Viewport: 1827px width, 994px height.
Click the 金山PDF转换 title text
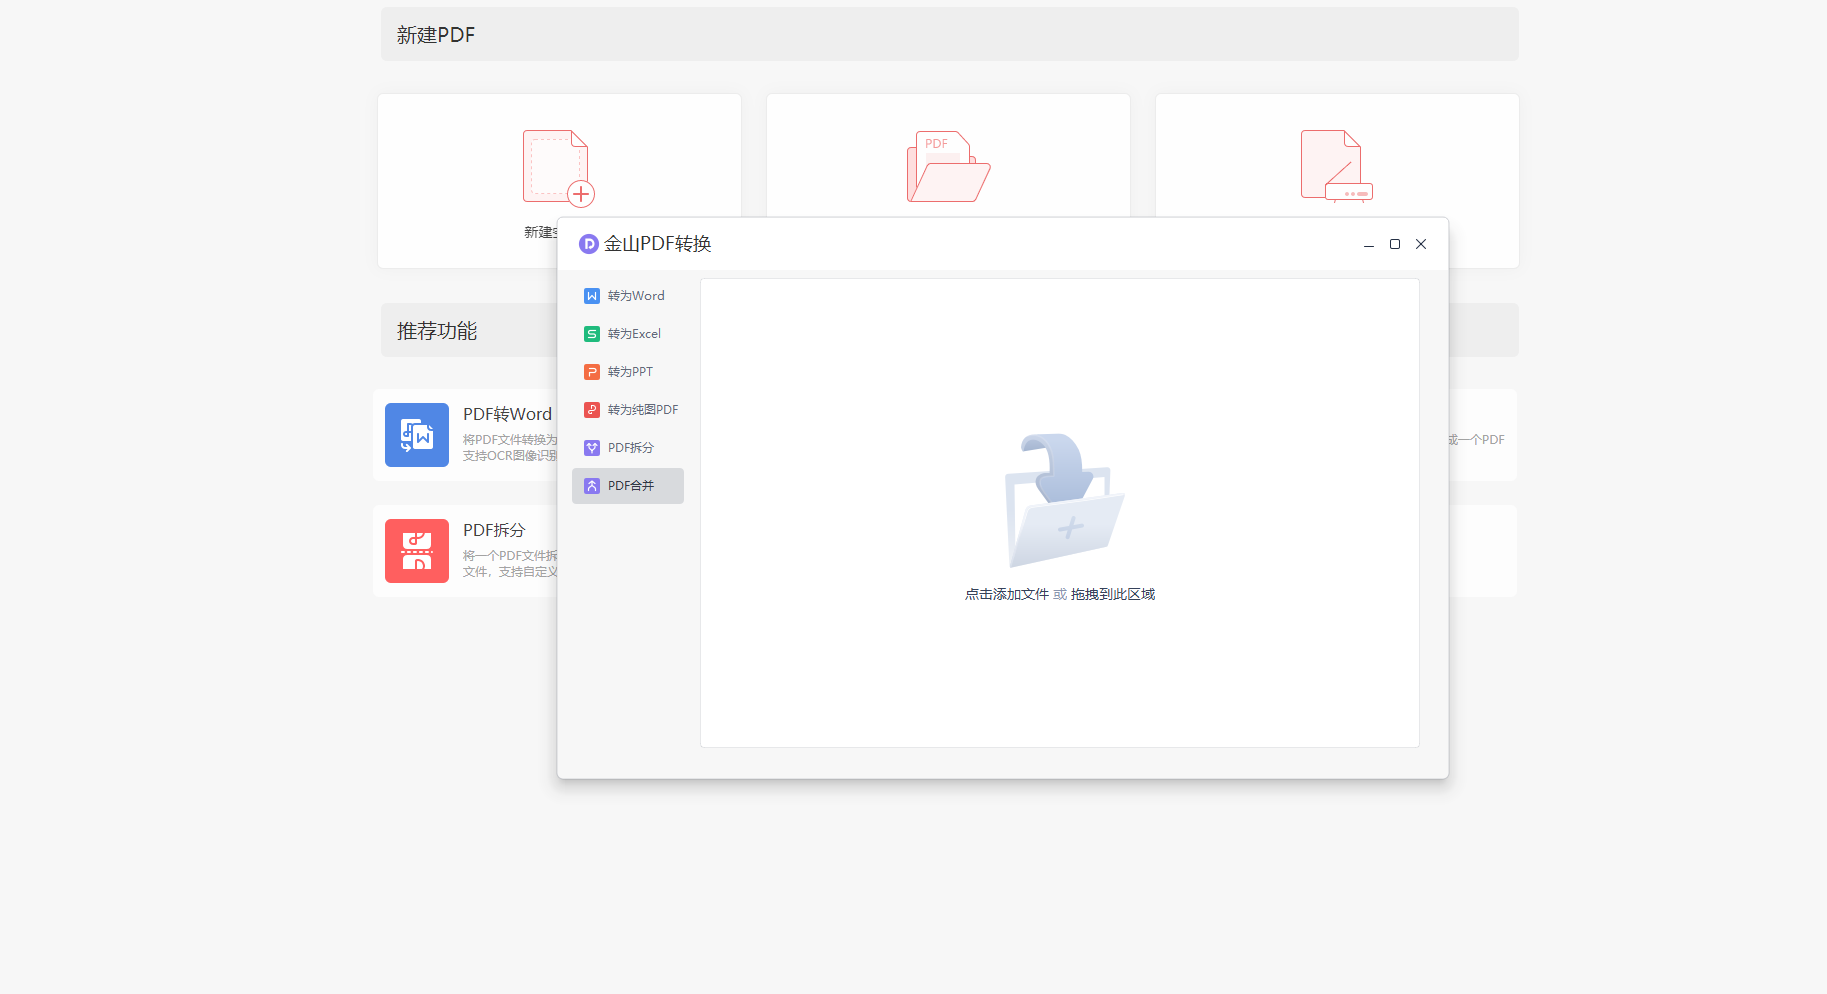[658, 244]
